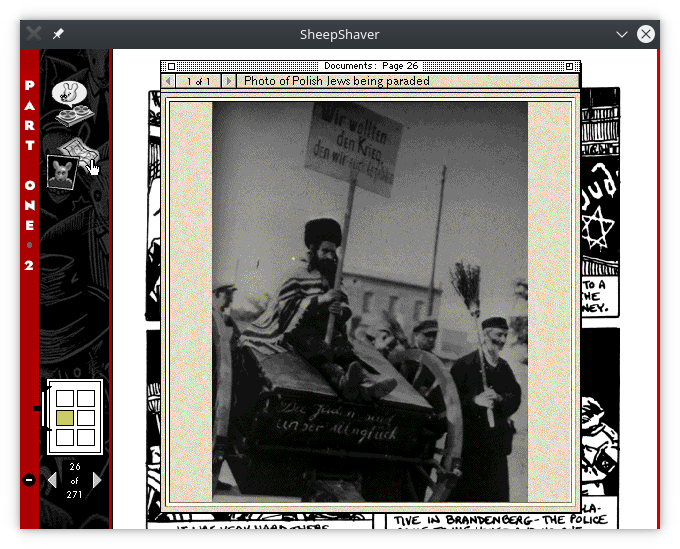Click the photo of the paraded men
This screenshot has width=680, height=549.
[x=370, y=300]
